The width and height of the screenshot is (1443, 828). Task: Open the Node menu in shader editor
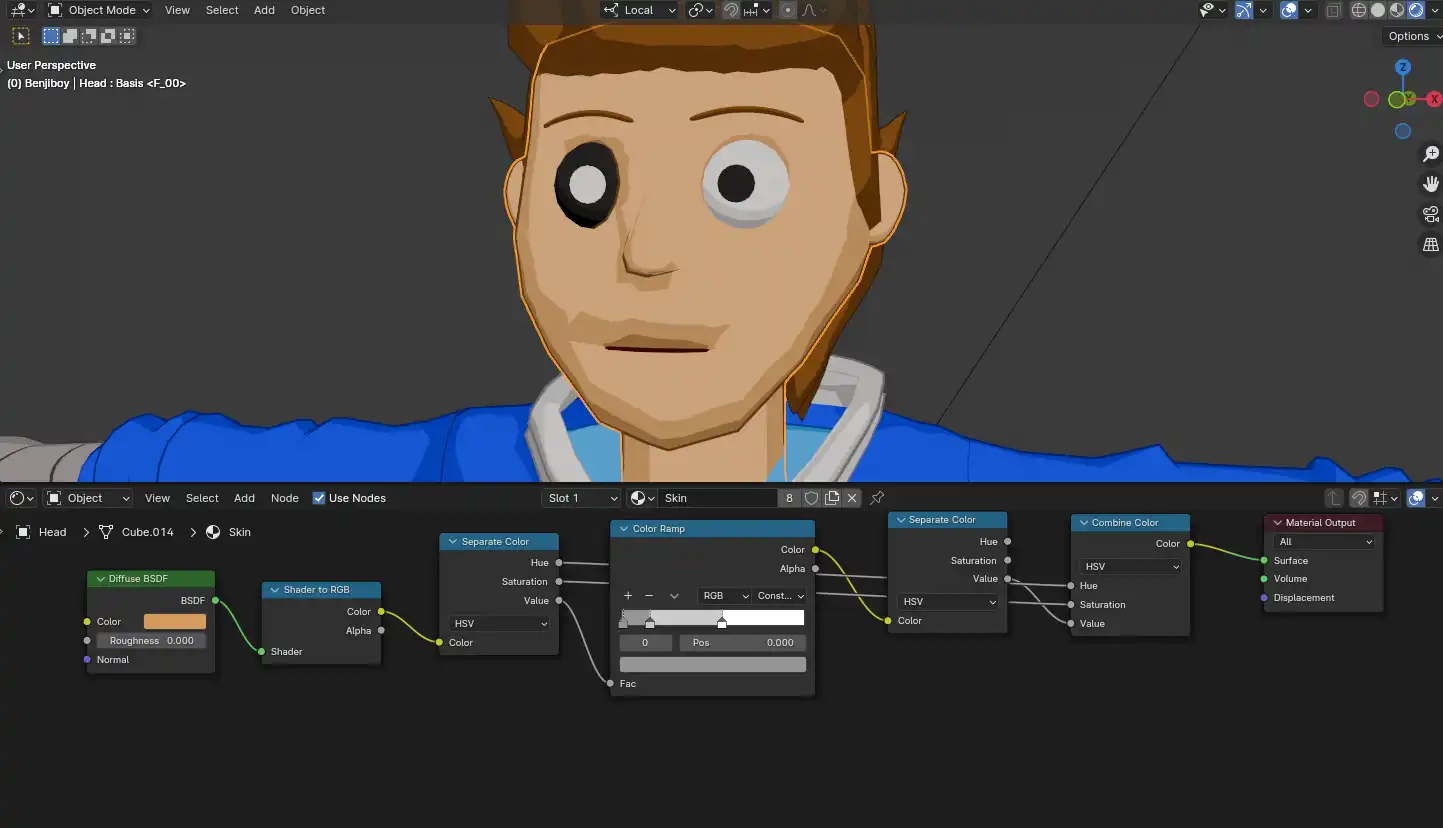pyautogui.click(x=284, y=497)
